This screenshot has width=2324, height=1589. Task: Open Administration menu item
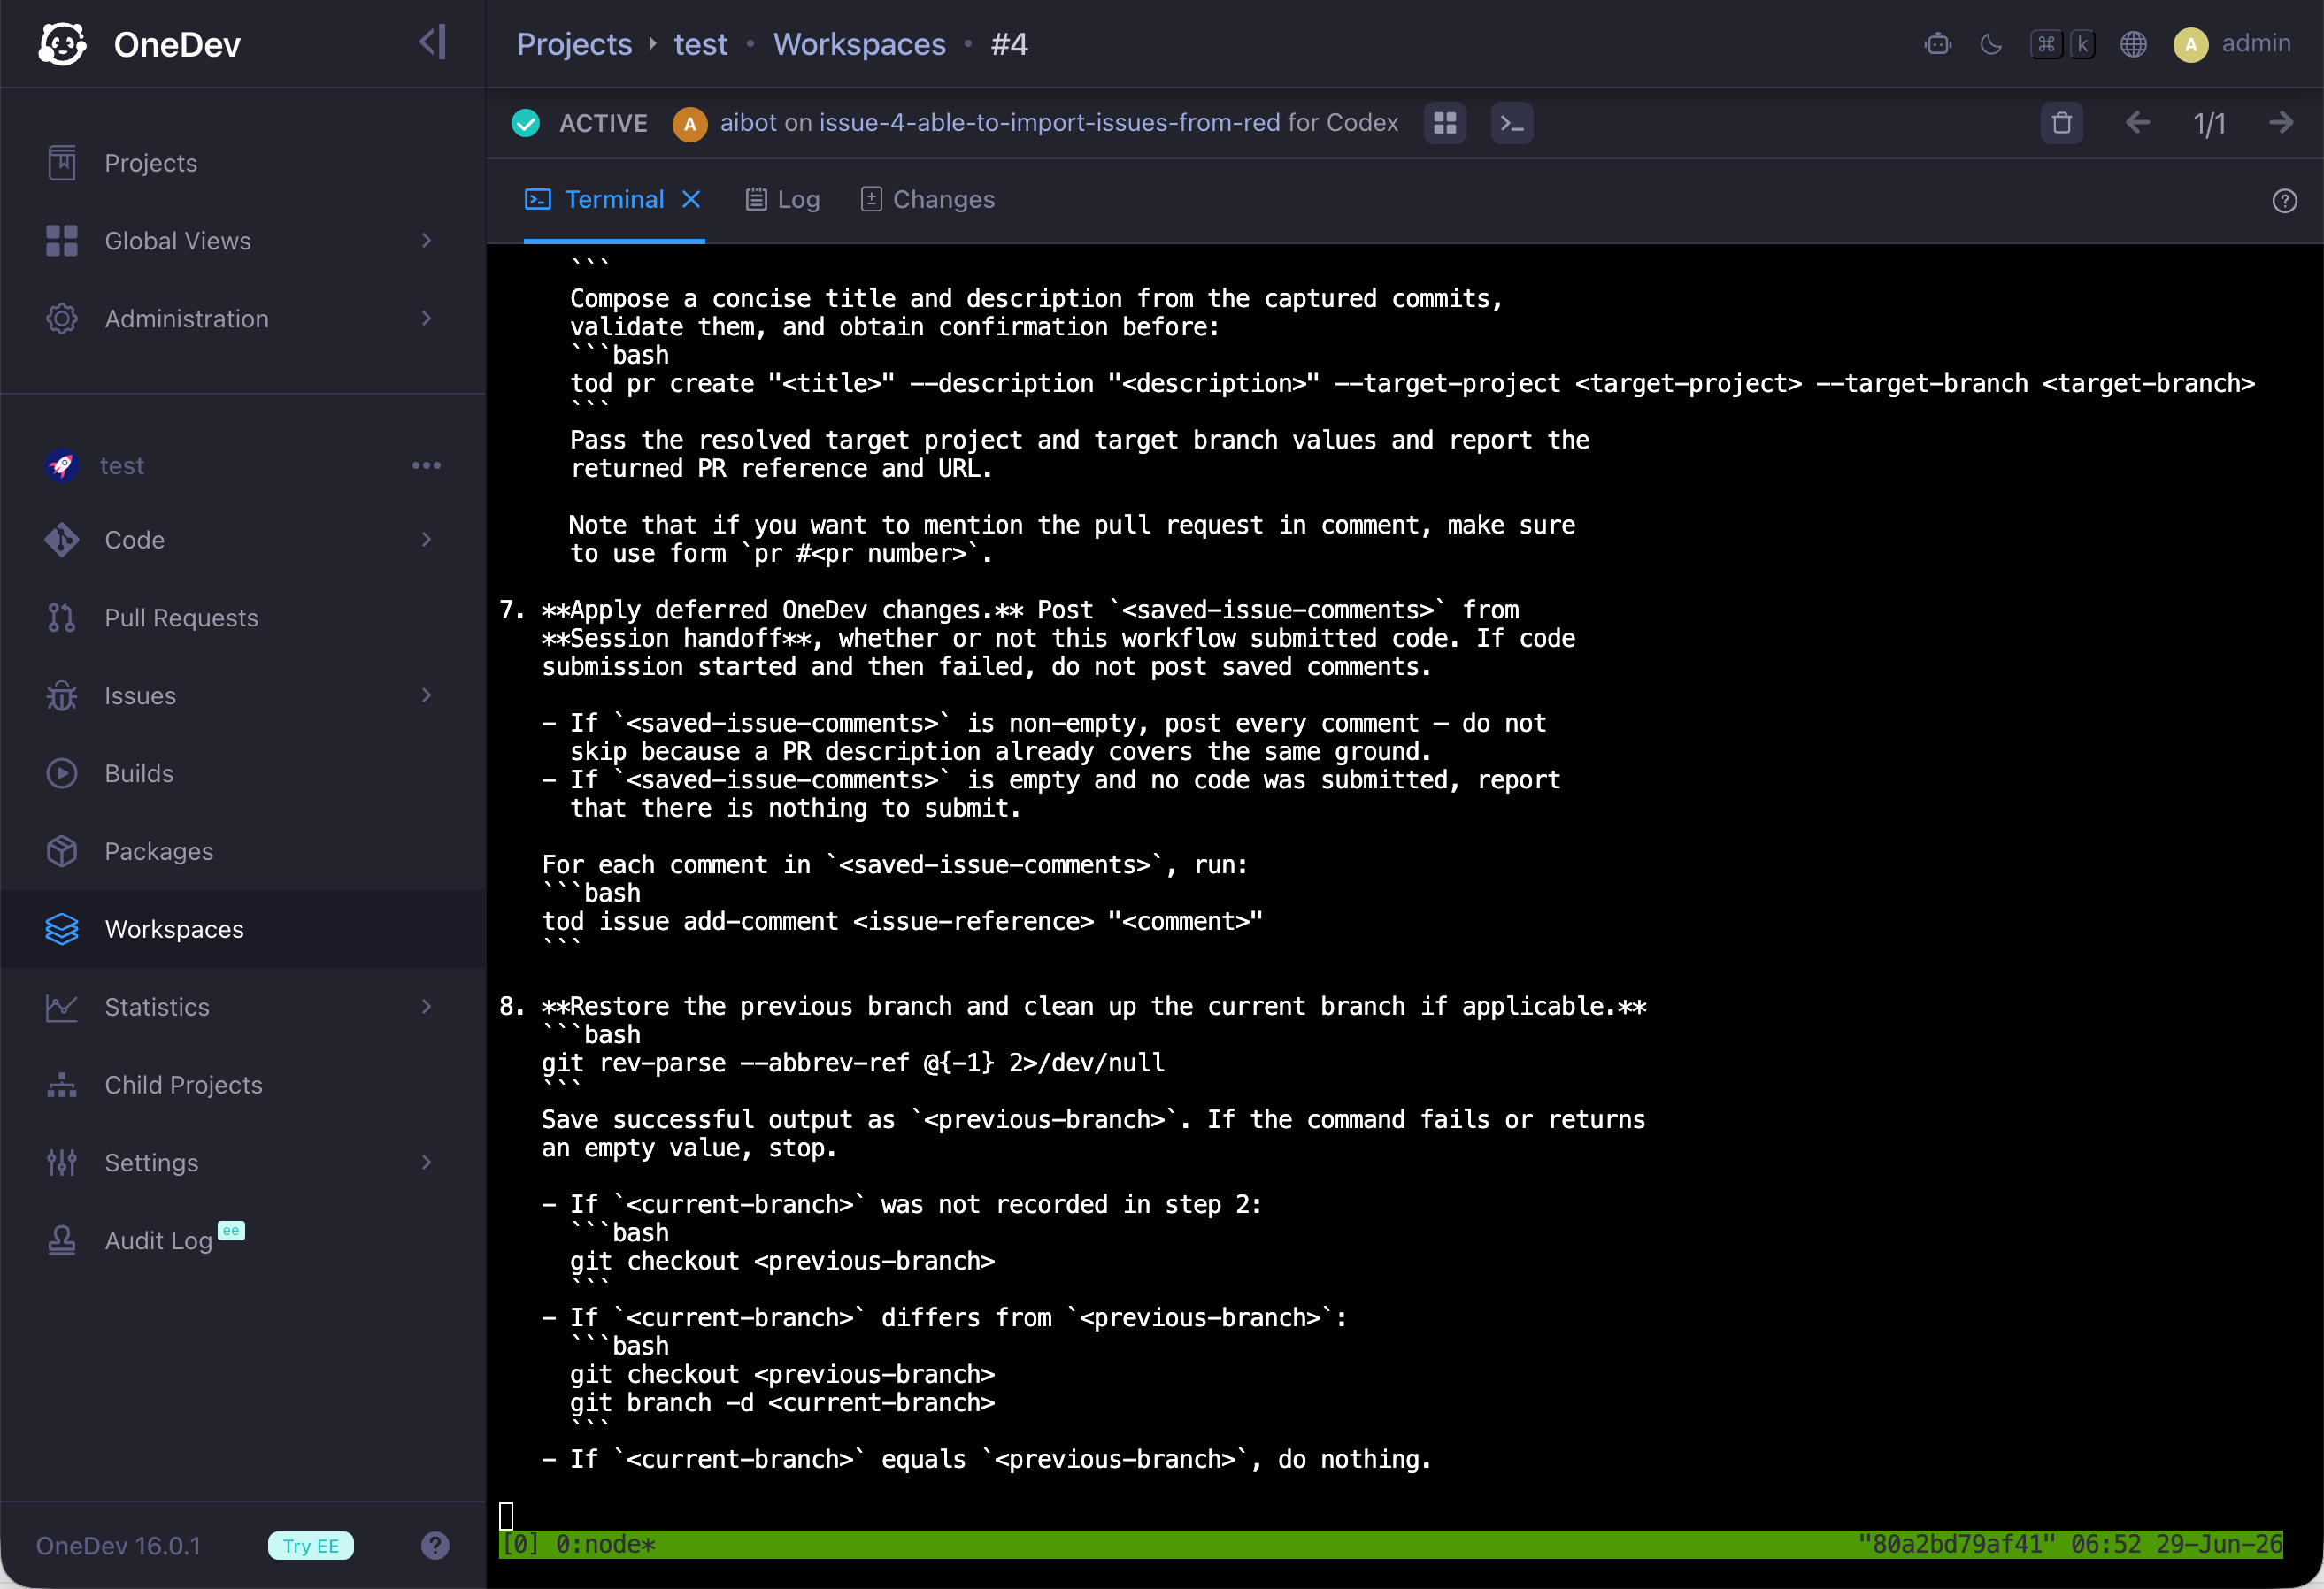point(186,319)
